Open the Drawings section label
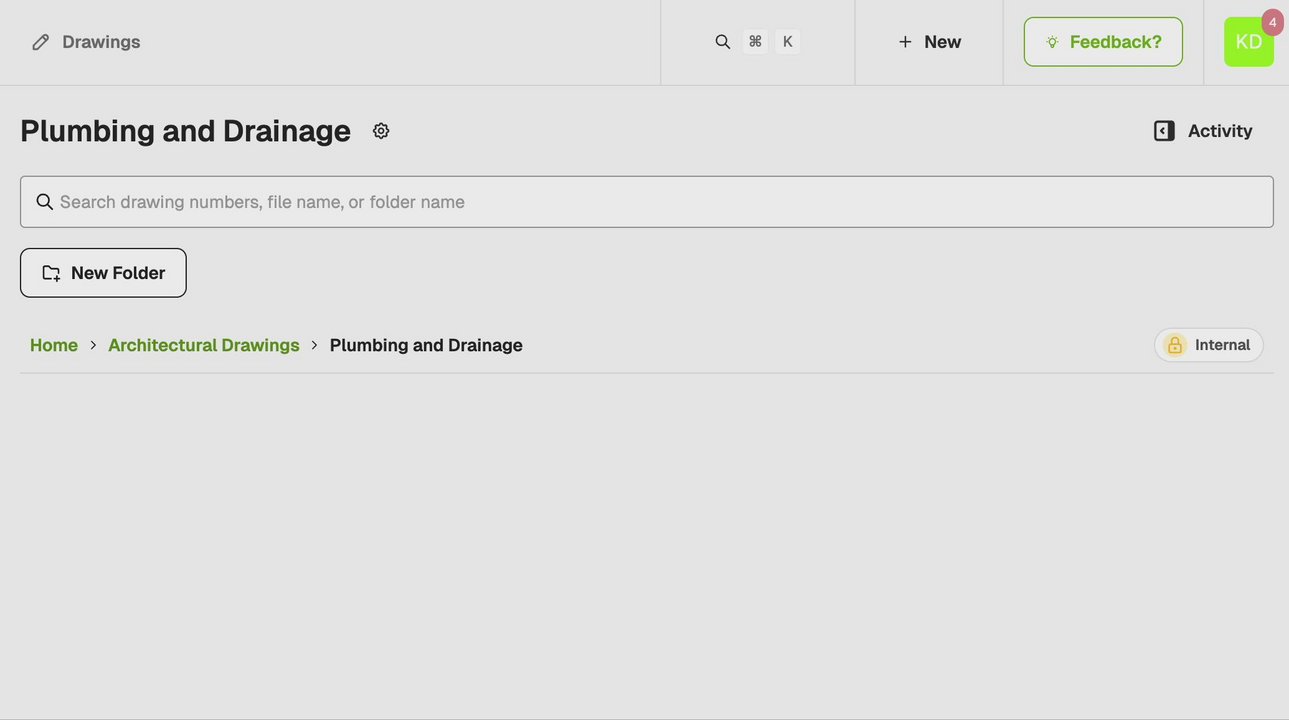Screen dimensions: 1289x720 click(x=101, y=42)
